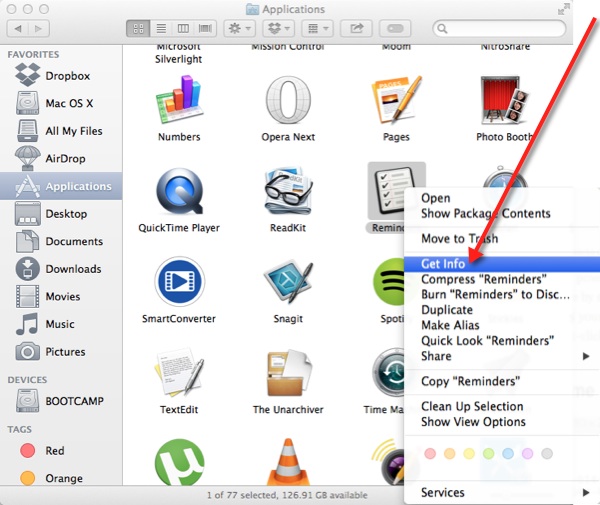Go forward with the forward arrow

pos(38,28)
